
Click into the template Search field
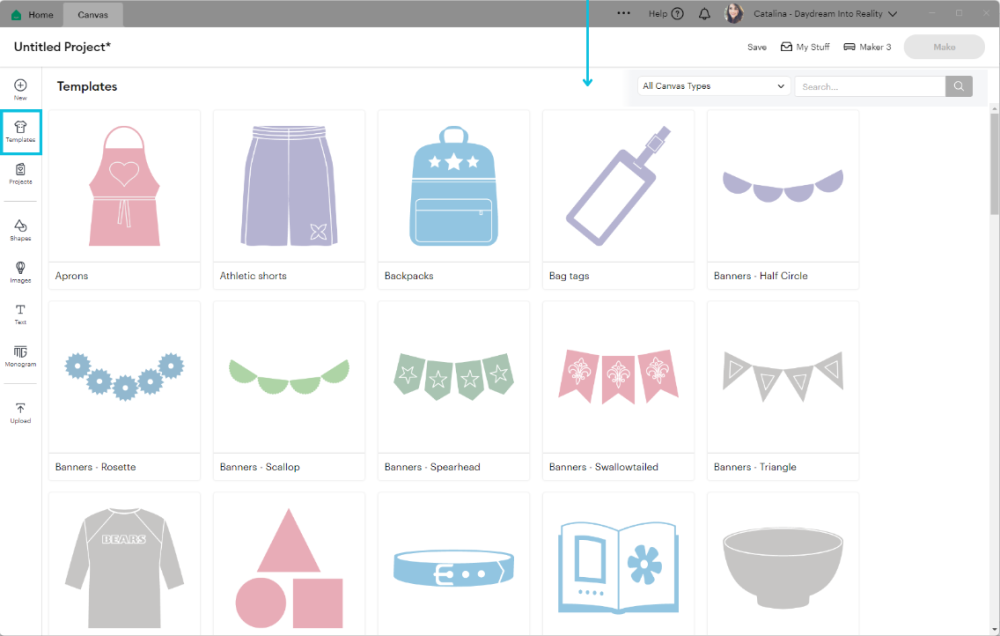tap(870, 86)
